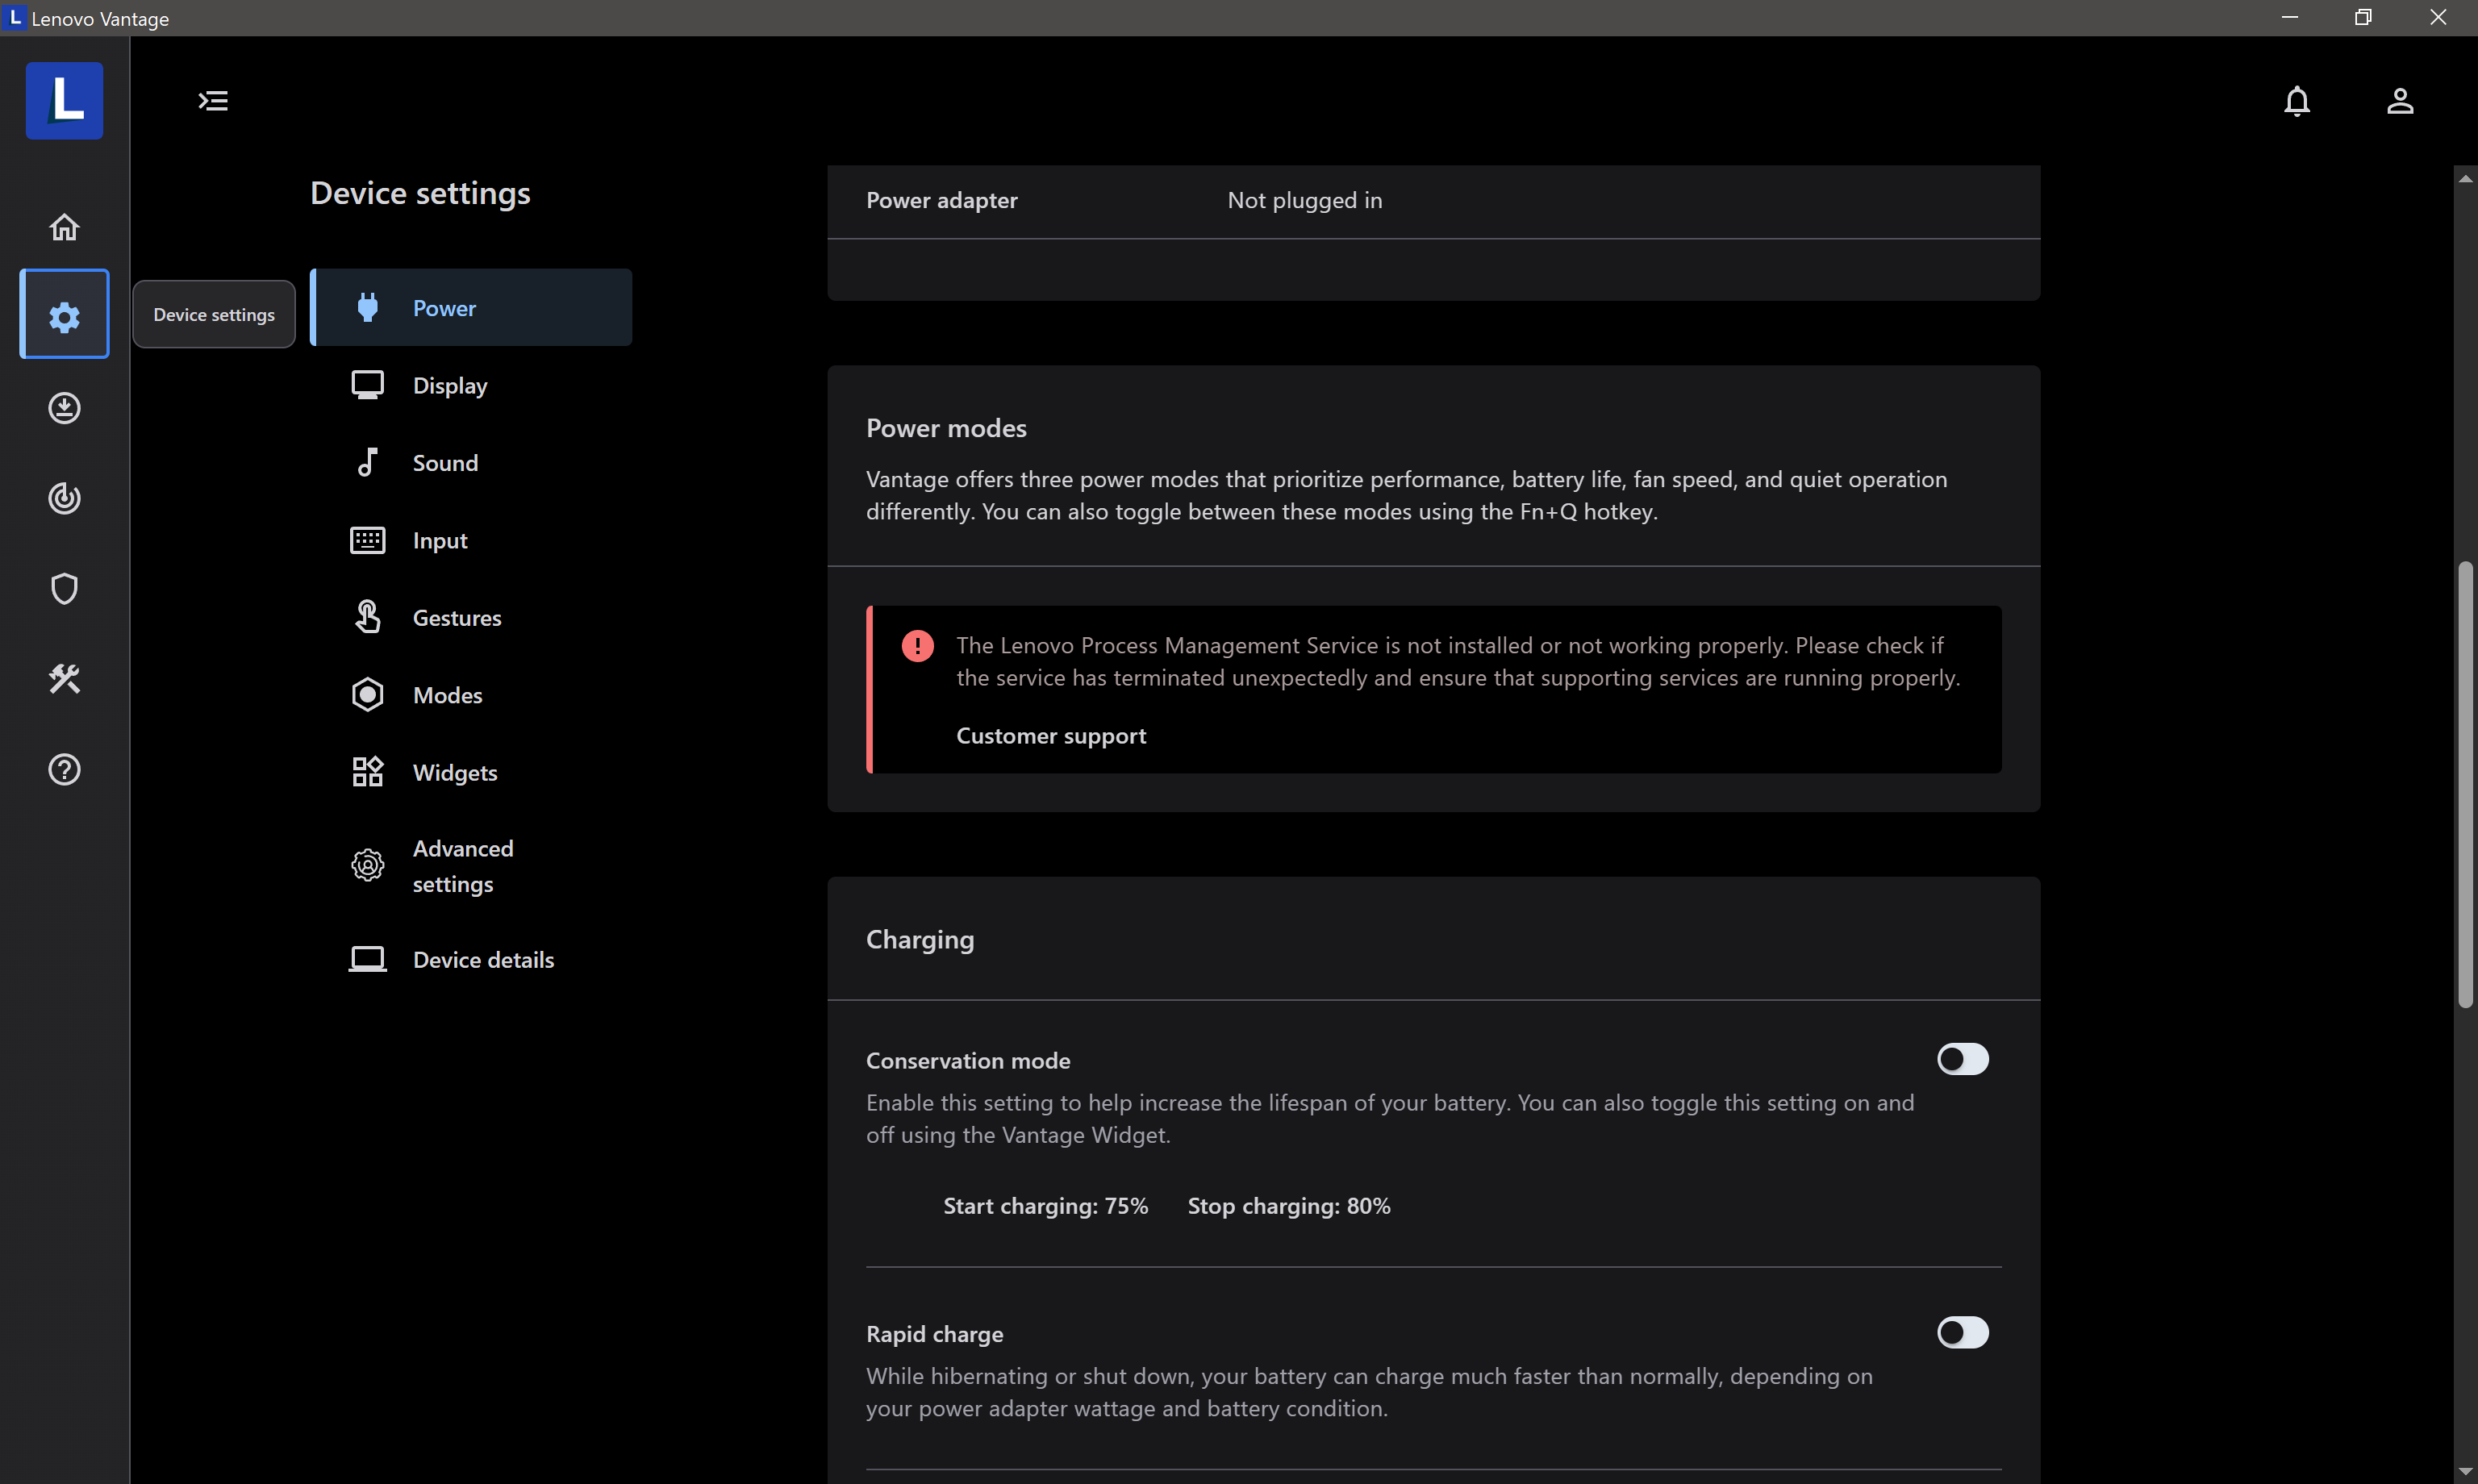Open the hardware tools wrench icon
The width and height of the screenshot is (2478, 1484).
(x=64, y=678)
